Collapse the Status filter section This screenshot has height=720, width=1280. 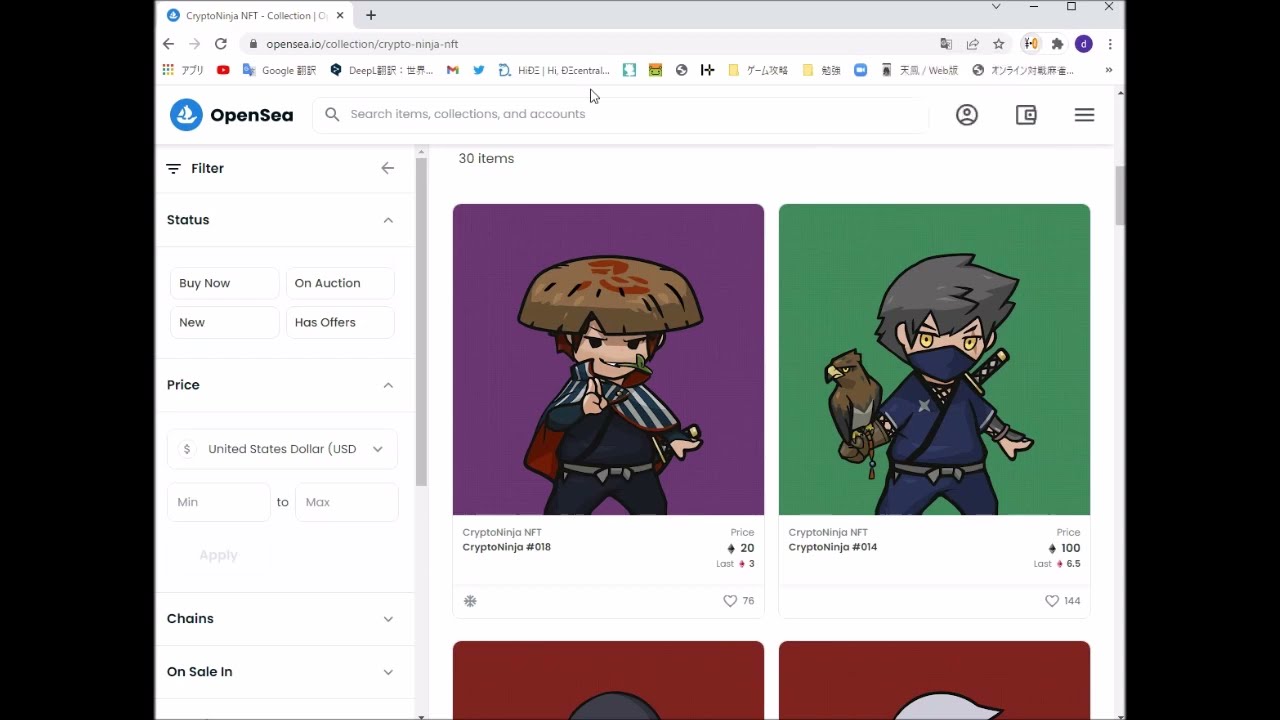(388, 220)
